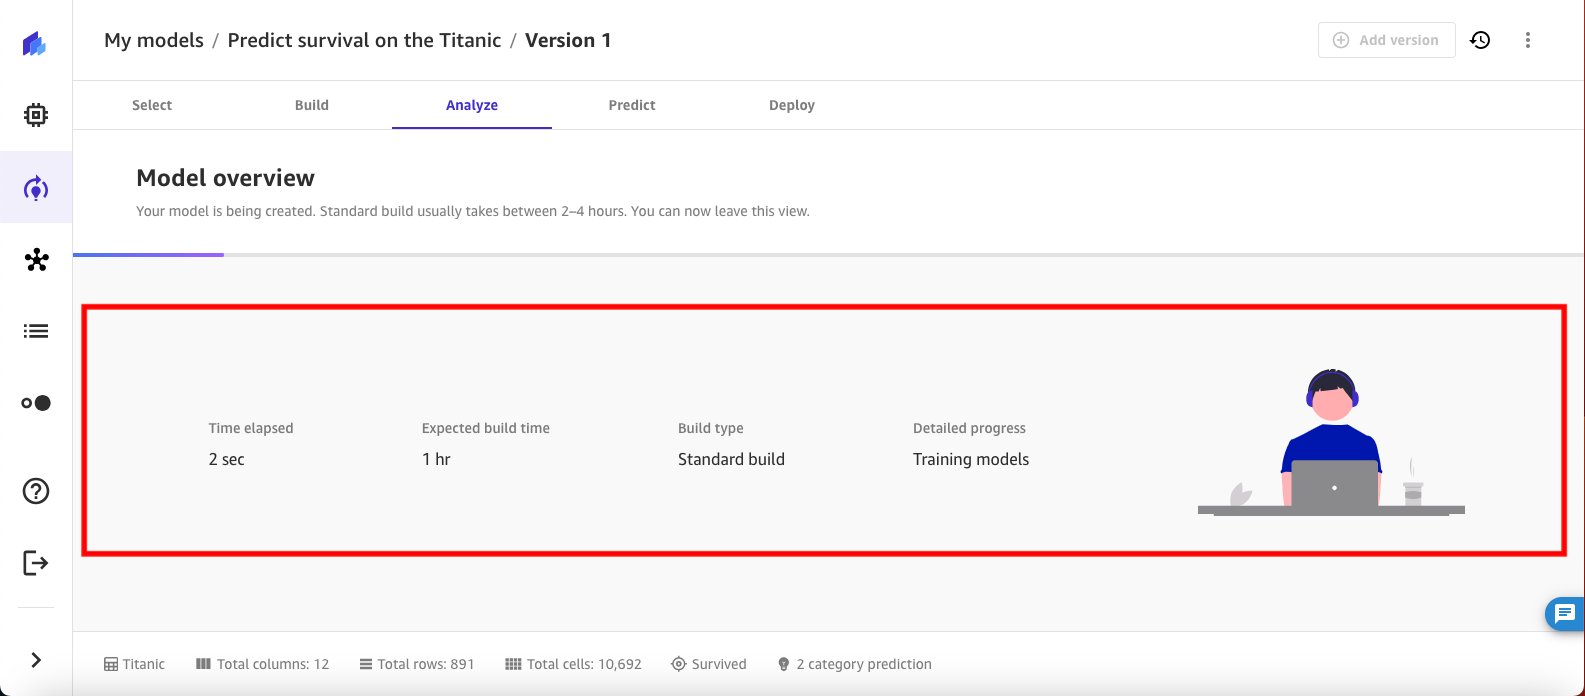Click the circle-and-dot sidebar icon
1585x696 pixels.
(x=36, y=403)
